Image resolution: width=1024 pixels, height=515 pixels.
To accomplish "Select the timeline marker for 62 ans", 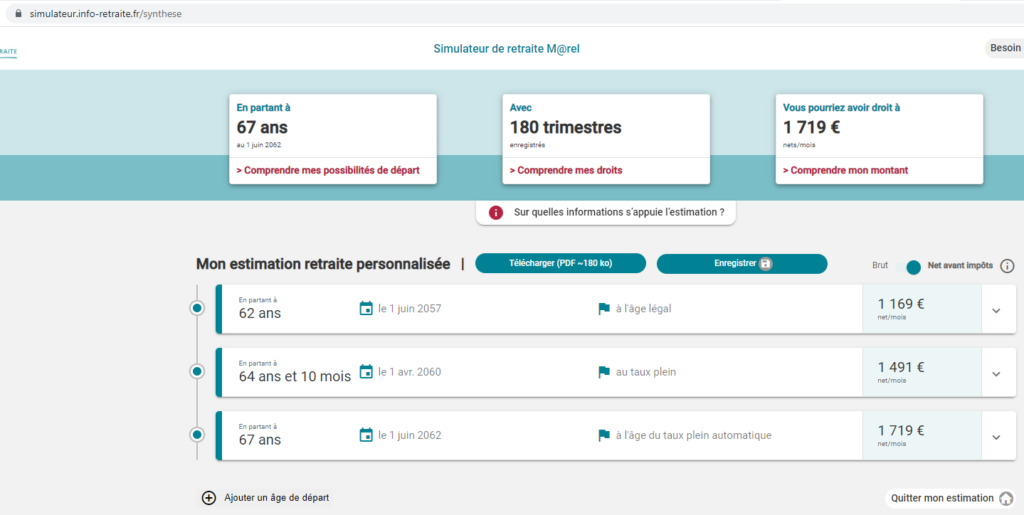I will point(197,308).
